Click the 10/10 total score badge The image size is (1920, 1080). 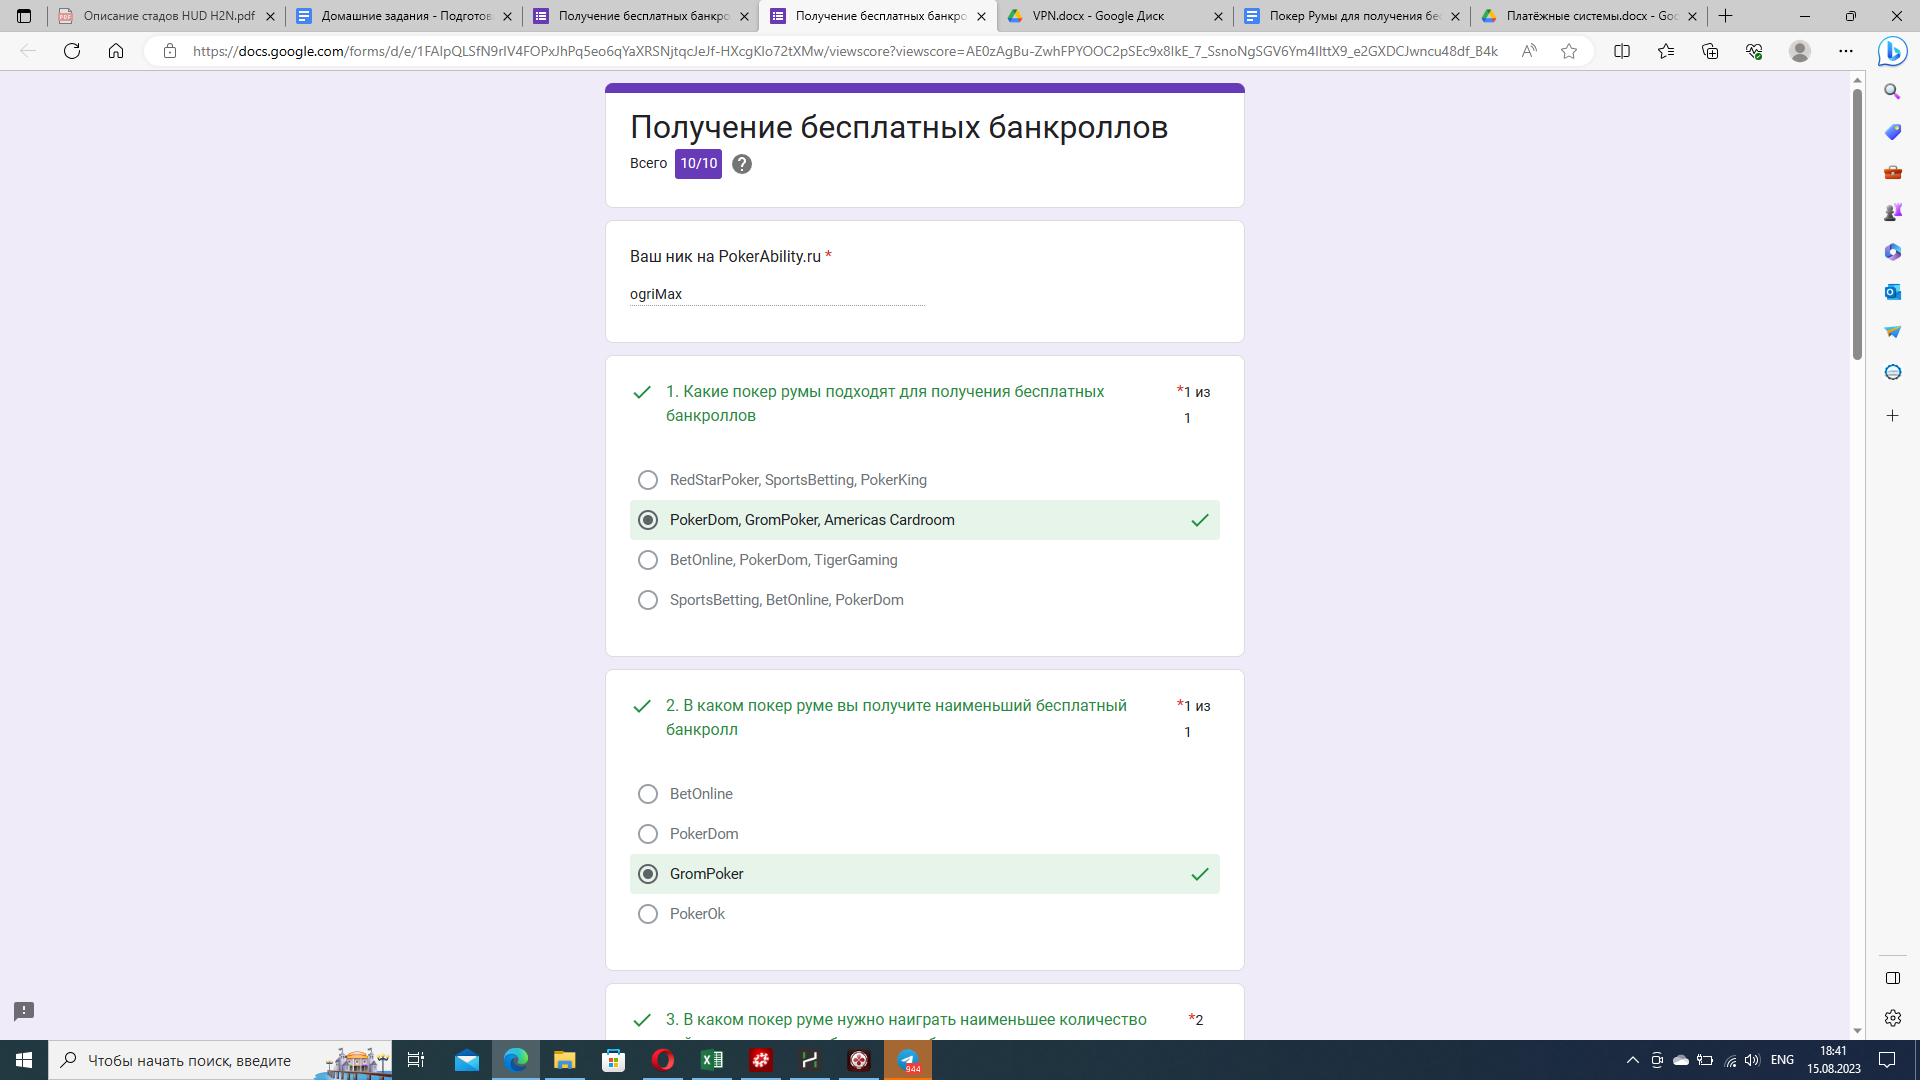[698, 164]
